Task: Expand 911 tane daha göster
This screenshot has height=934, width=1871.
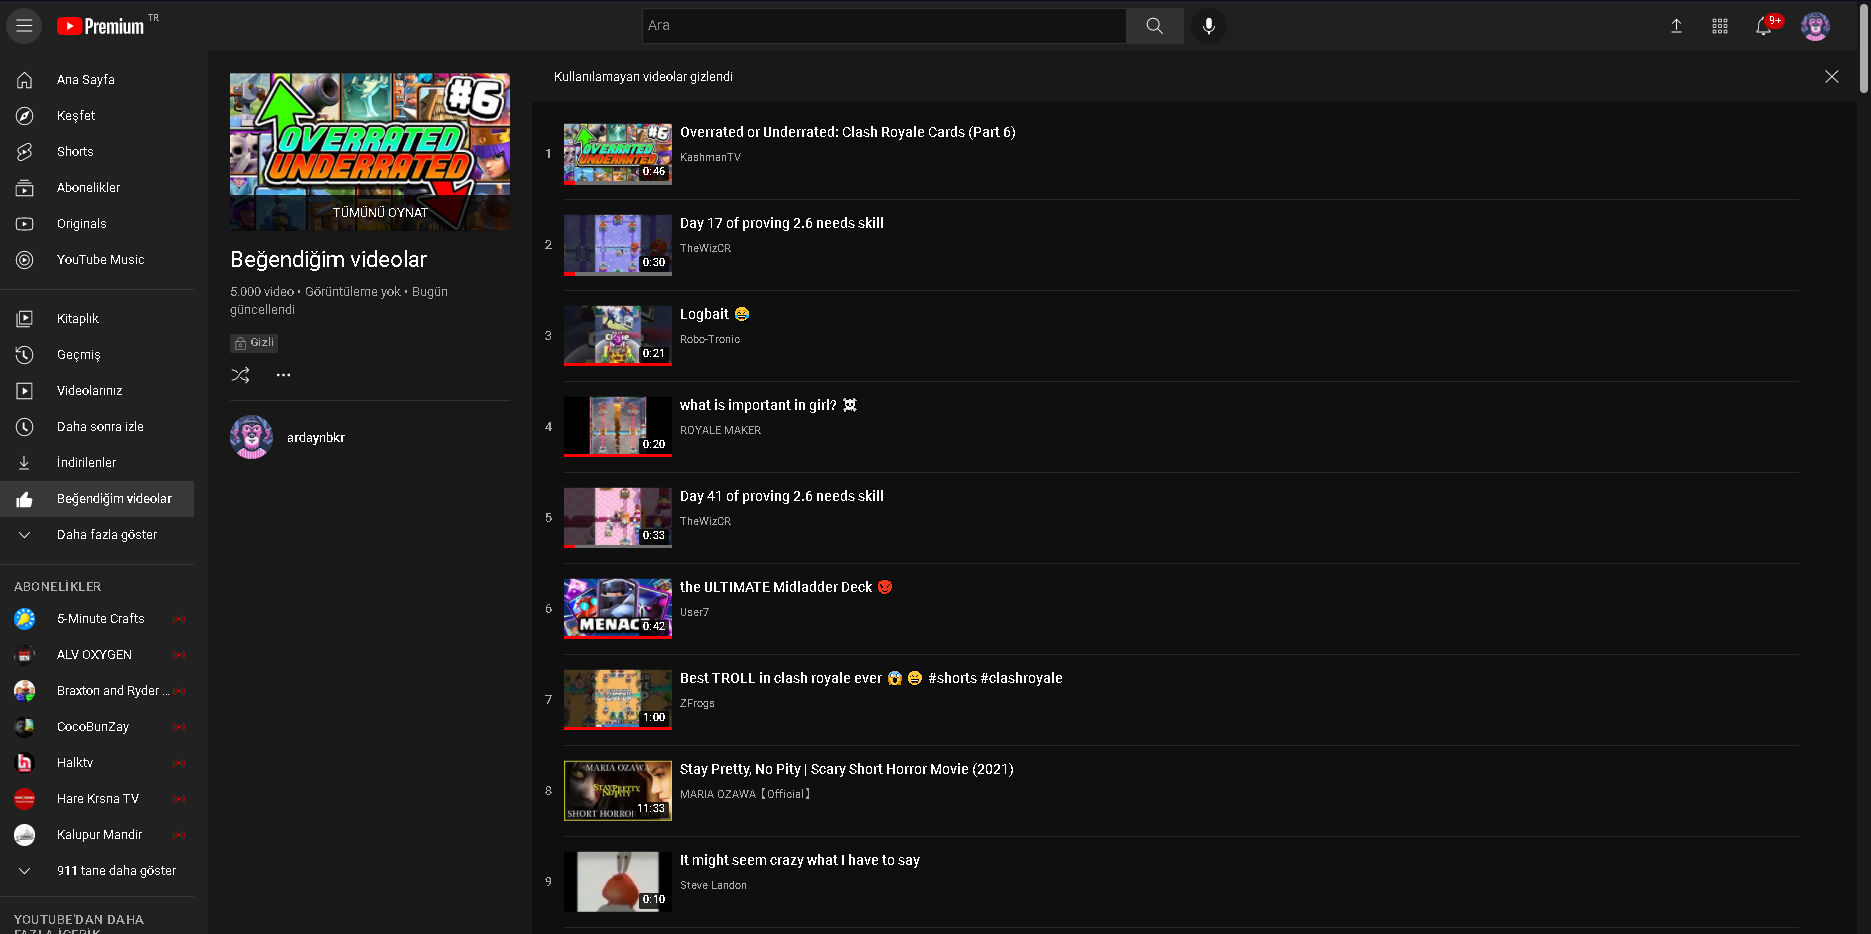Action: pyautogui.click(x=97, y=871)
